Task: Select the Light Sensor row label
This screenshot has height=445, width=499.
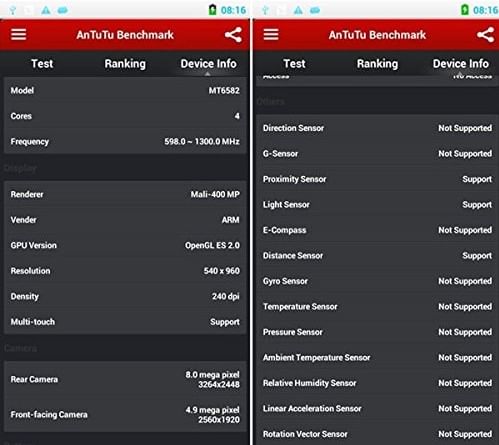Action: tap(286, 205)
